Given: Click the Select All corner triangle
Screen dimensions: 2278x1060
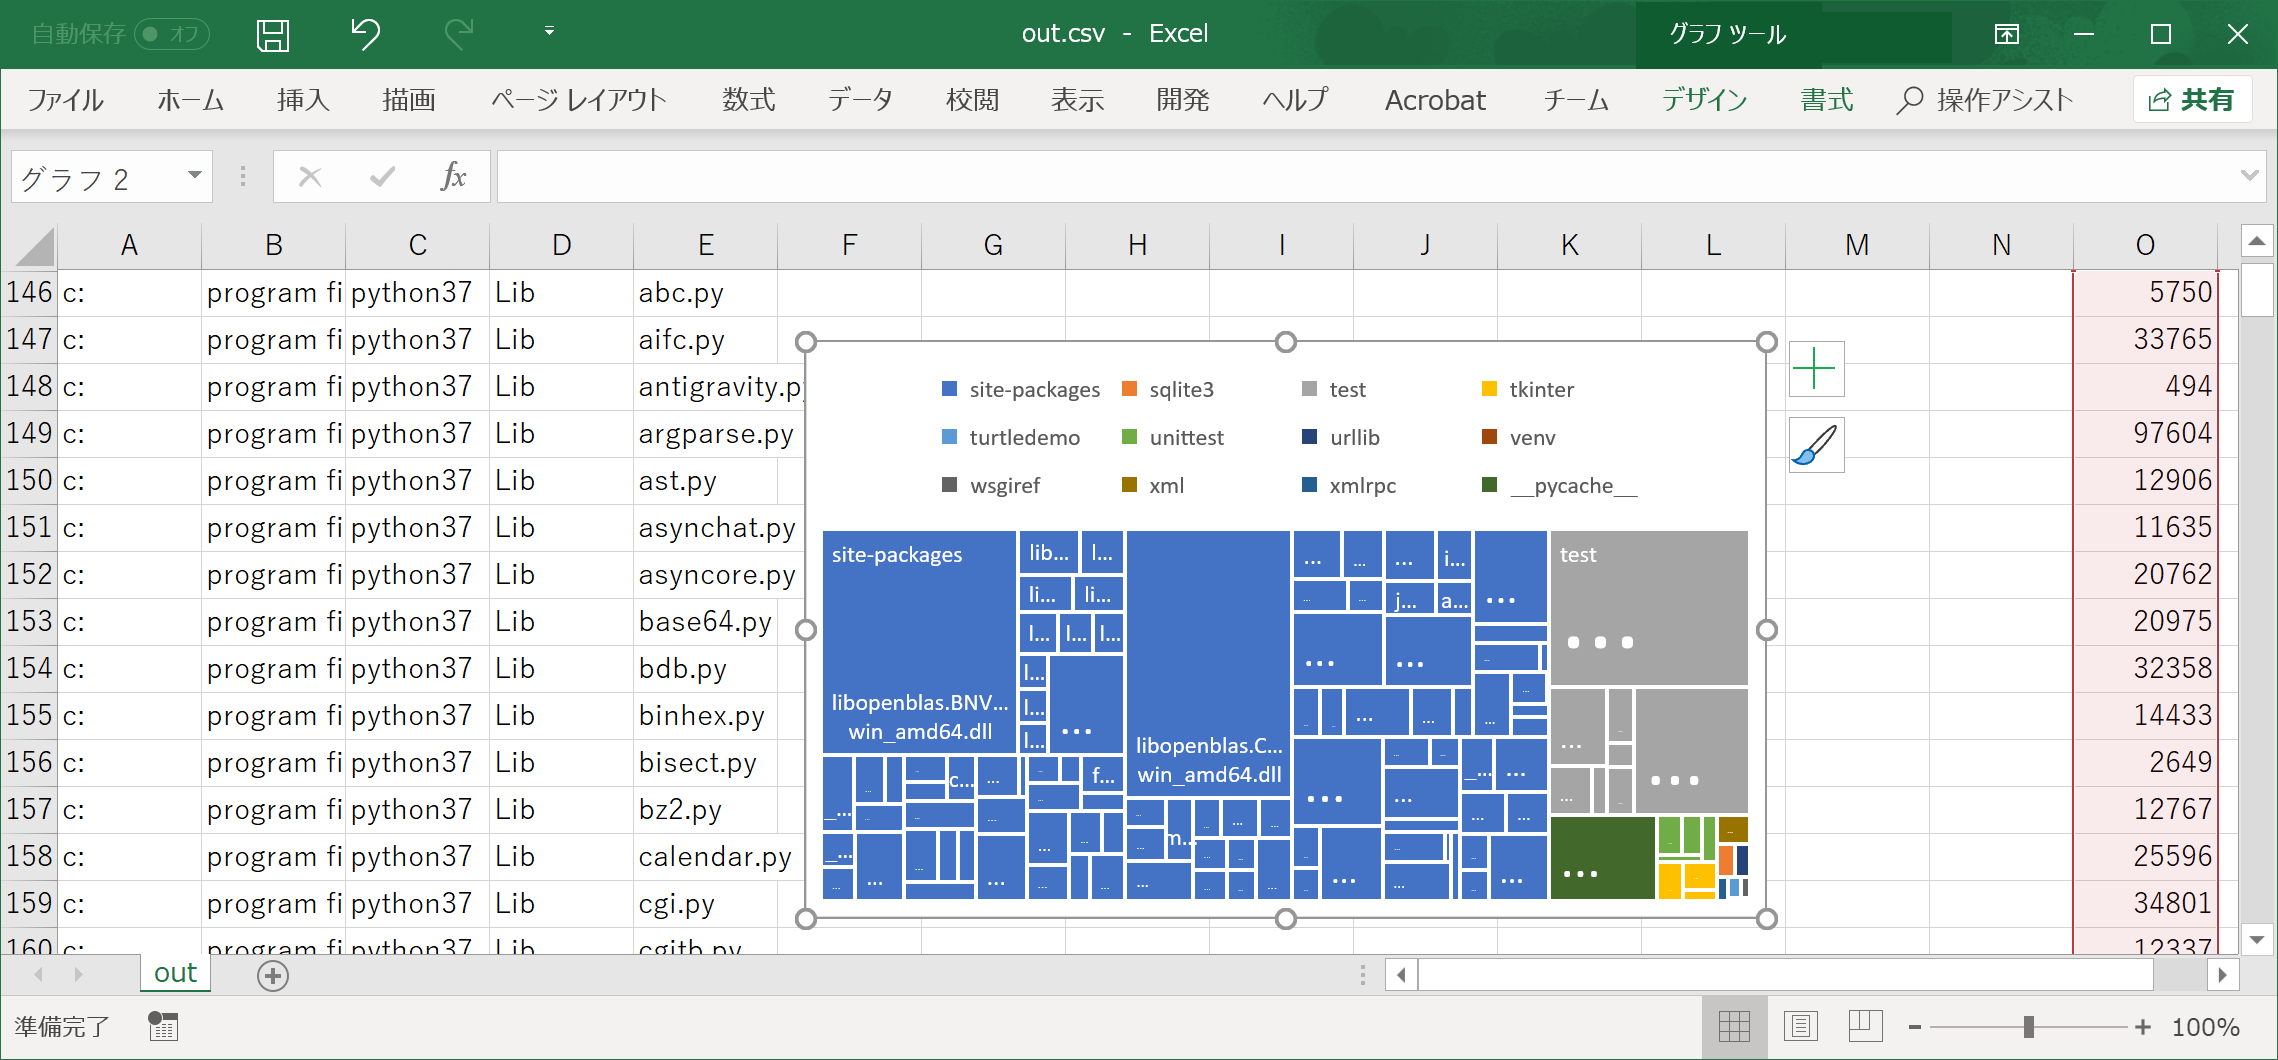Looking at the screenshot, I should tap(33, 247).
